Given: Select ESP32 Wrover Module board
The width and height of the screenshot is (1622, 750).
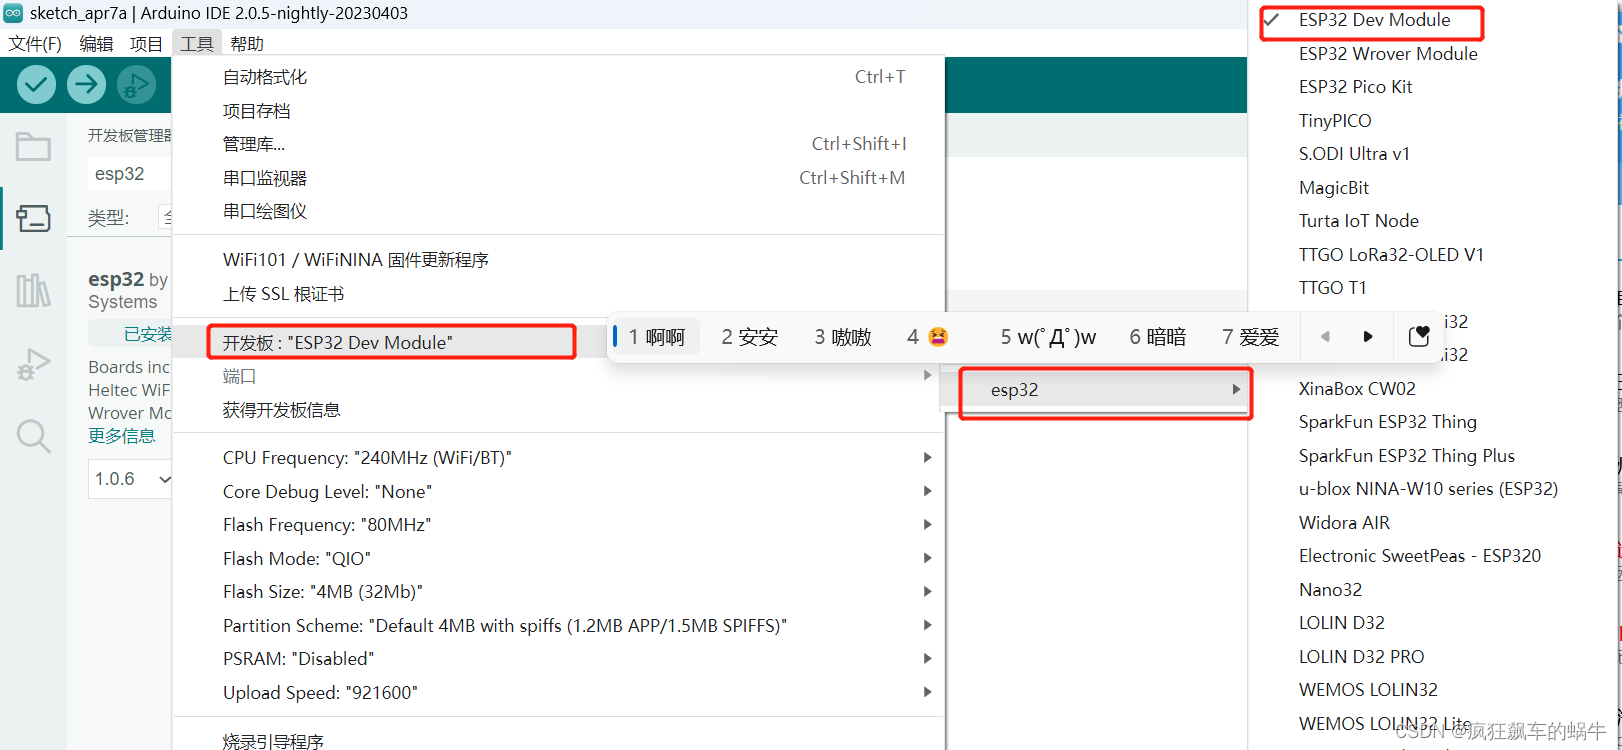Looking at the screenshot, I should pyautogui.click(x=1388, y=54).
